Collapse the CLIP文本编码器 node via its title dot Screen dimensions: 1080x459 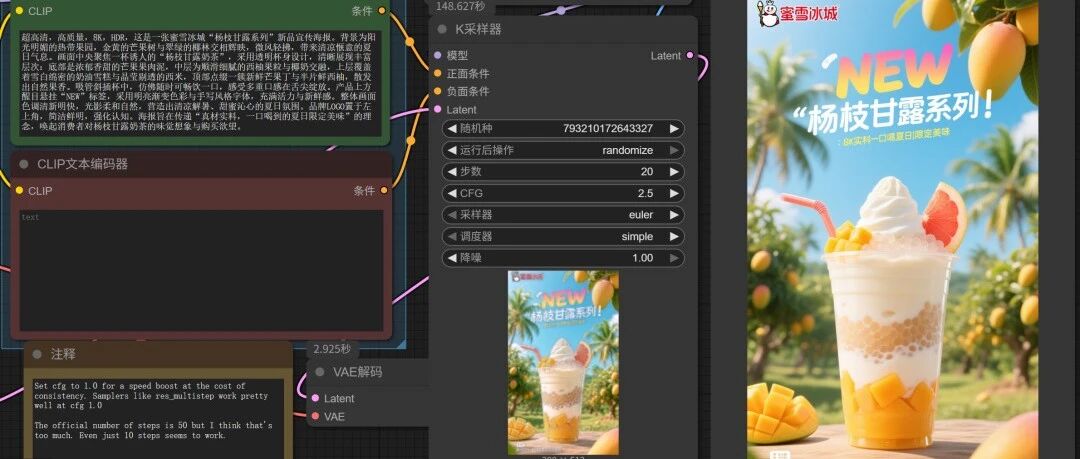pyautogui.click(x=24, y=164)
